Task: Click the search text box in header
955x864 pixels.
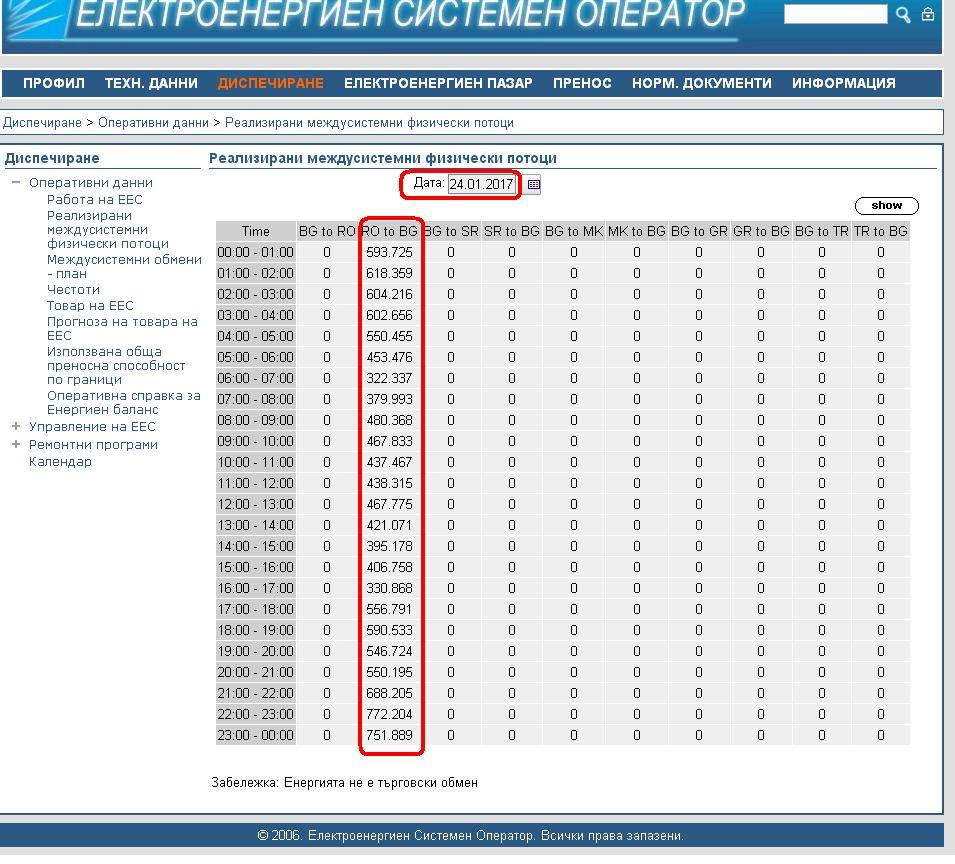Action: click(x=835, y=14)
